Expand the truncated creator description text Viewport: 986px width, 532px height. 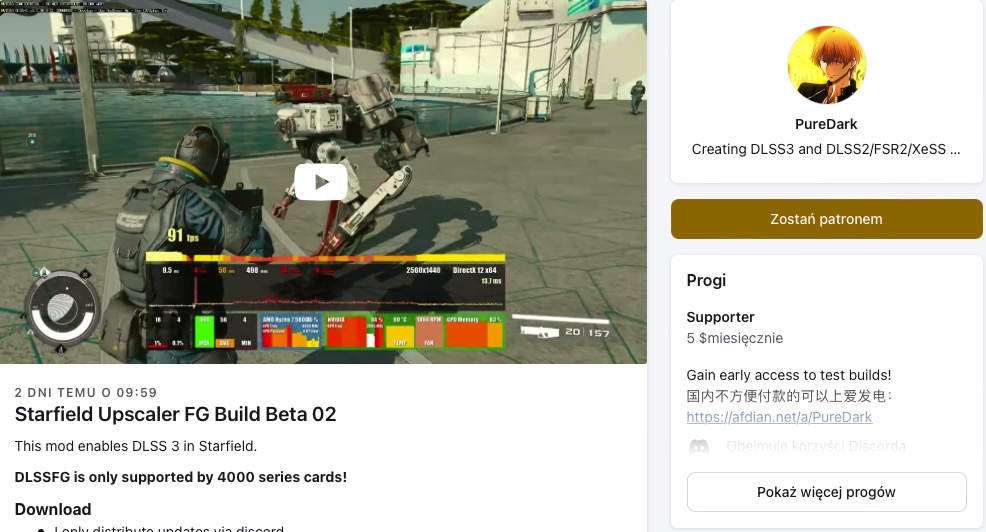click(826, 149)
